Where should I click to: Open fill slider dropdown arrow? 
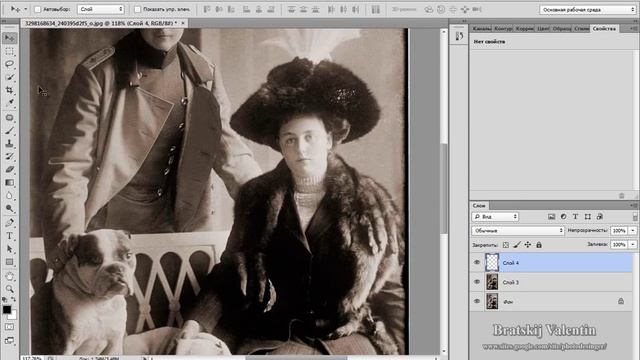[633, 244]
